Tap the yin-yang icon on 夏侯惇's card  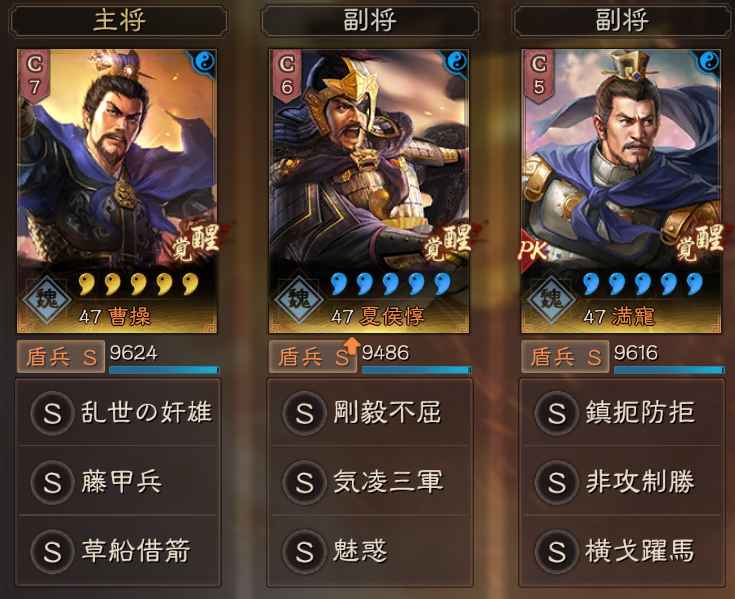coord(457,61)
